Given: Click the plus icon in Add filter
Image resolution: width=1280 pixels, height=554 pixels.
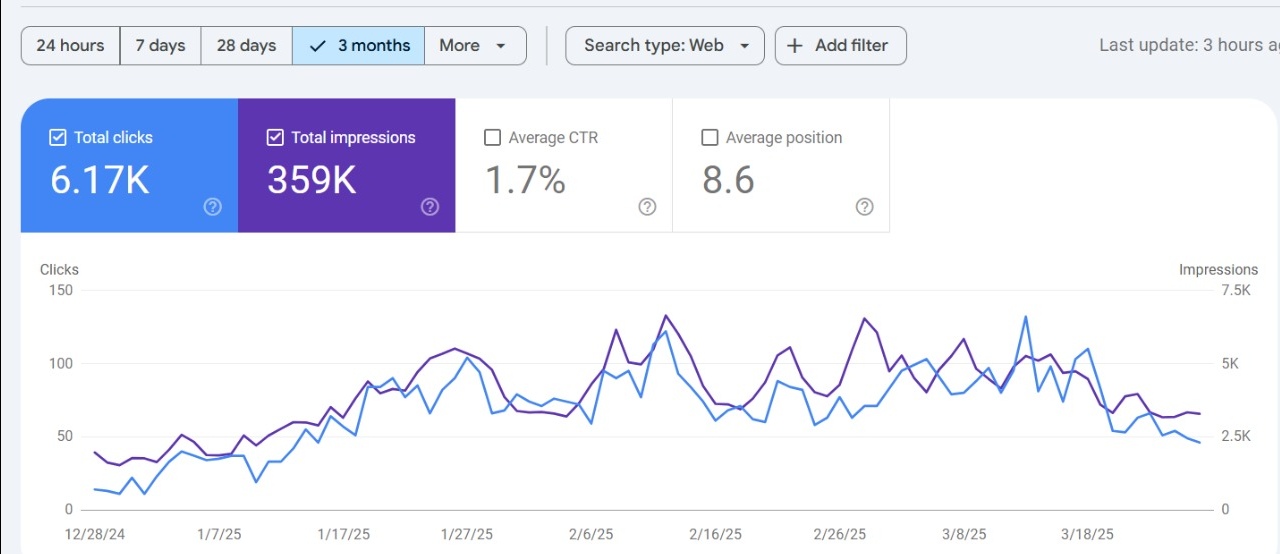Looking at the screenshot, I should pyautogui.click(x=795, y=46).
